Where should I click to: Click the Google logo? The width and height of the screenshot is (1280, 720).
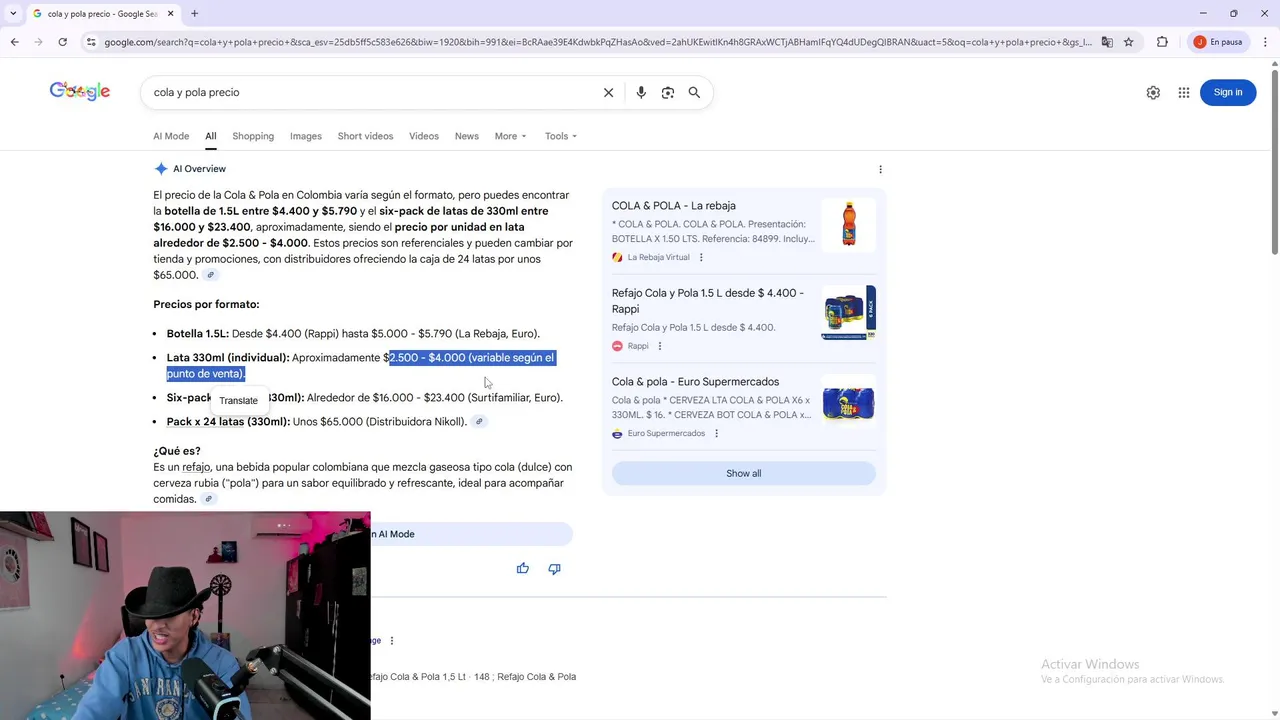click(80, 91)
